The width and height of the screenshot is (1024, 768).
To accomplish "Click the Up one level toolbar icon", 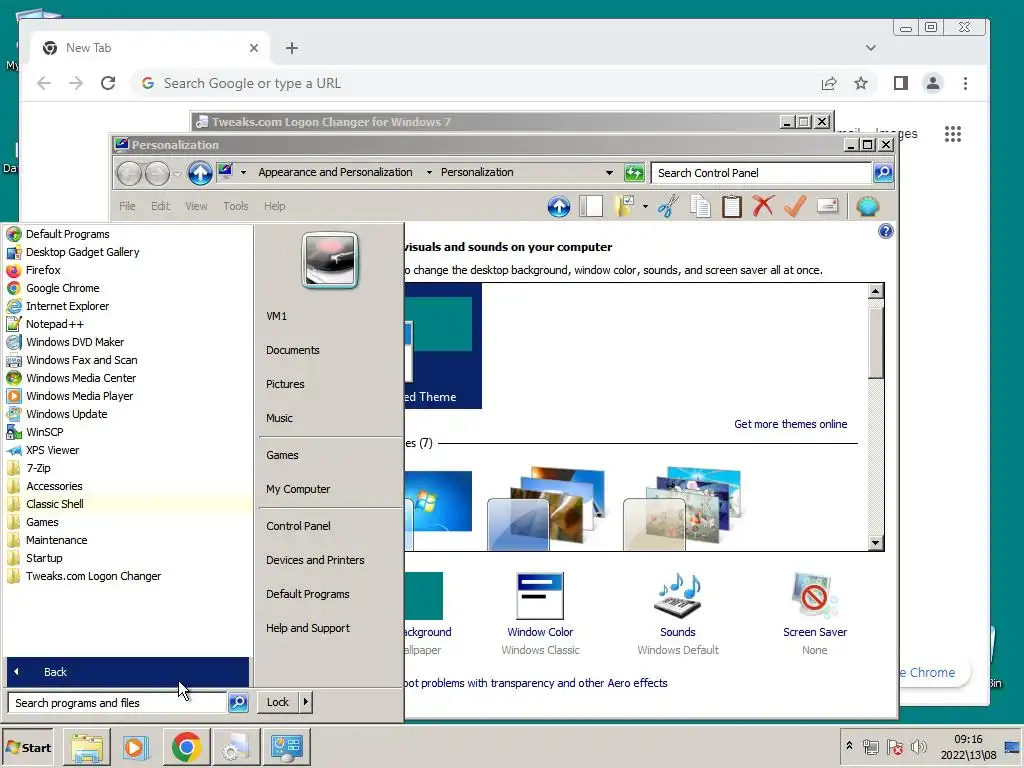I will (558, 206).
